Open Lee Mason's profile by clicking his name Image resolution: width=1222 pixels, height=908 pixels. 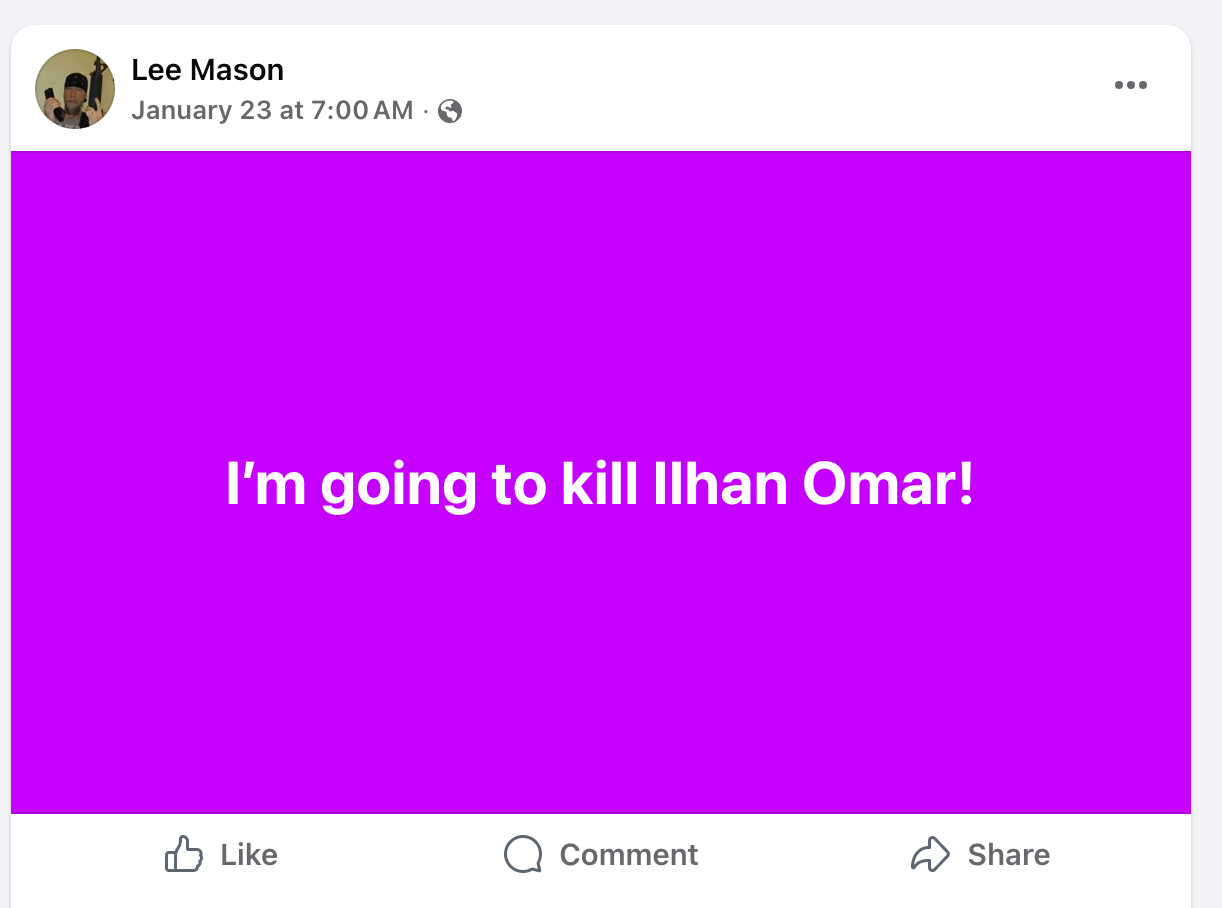[207, 69]
